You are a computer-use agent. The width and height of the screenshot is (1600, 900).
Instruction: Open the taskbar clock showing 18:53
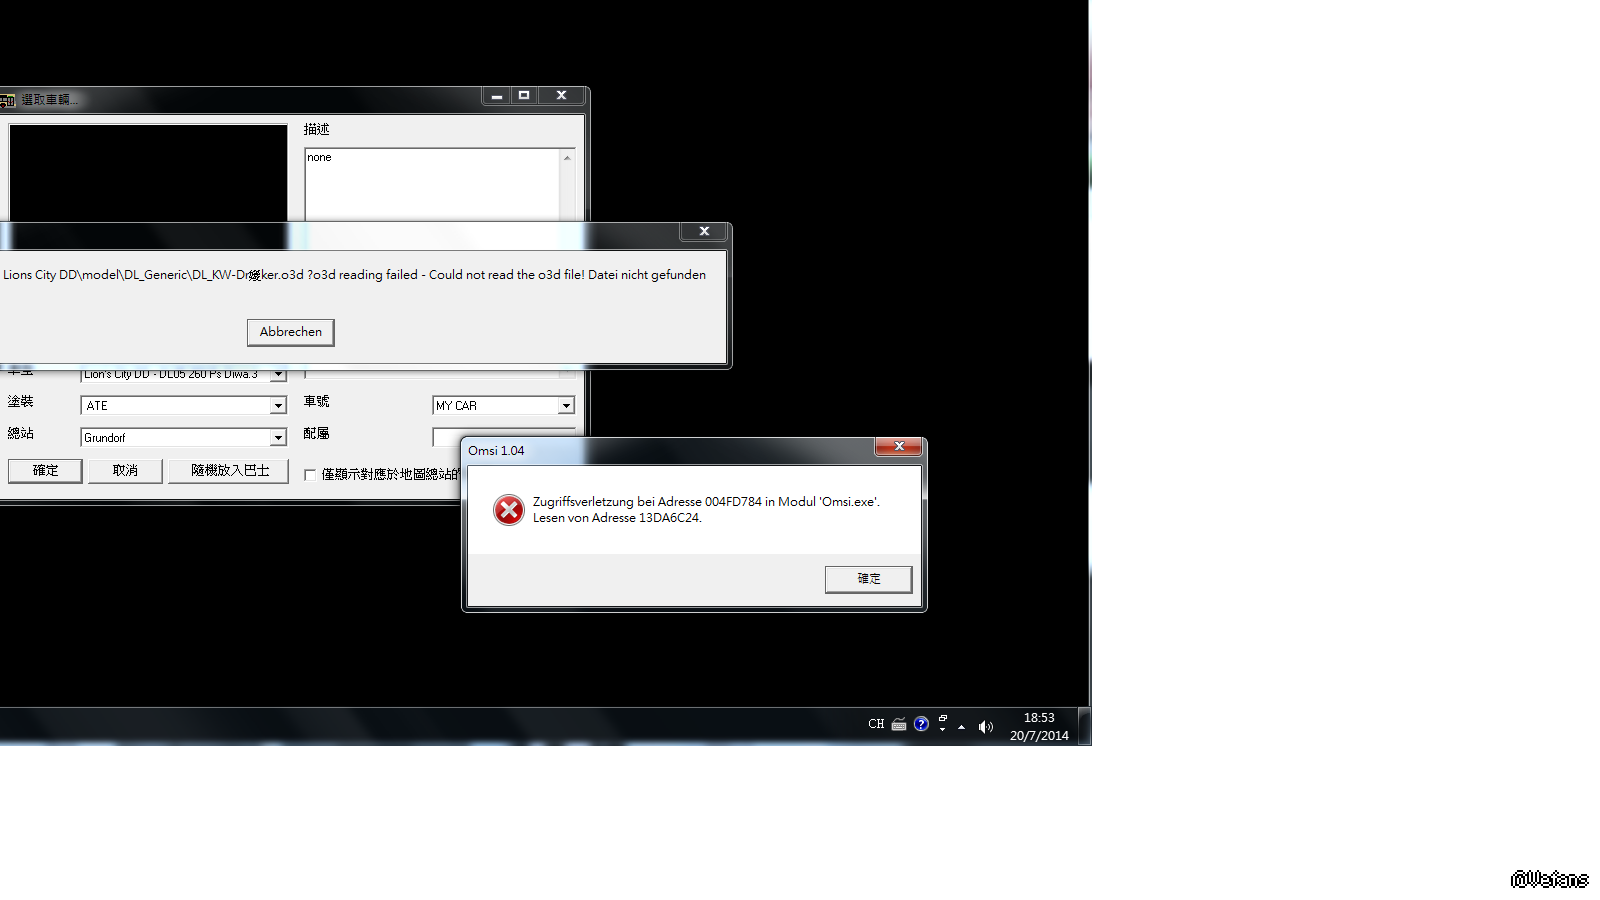(1039, 727)
